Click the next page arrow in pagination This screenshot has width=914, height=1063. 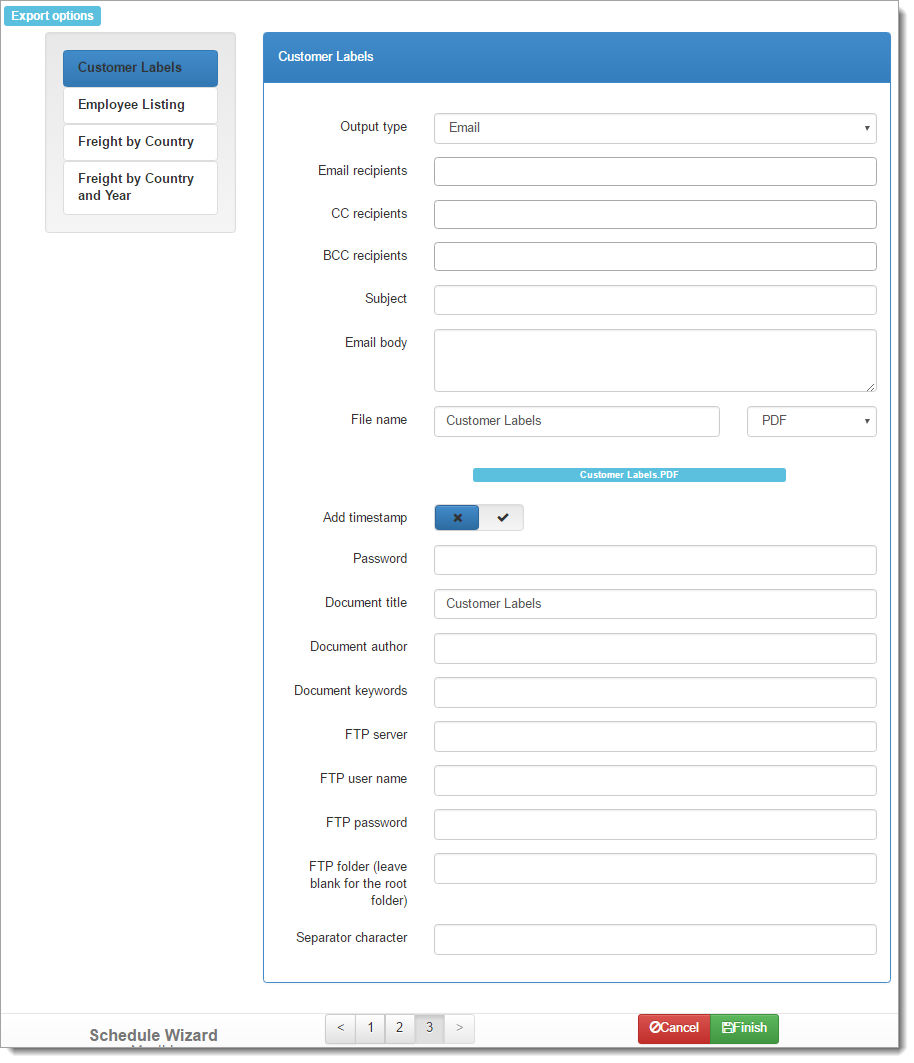click(x=460, y=1028)
